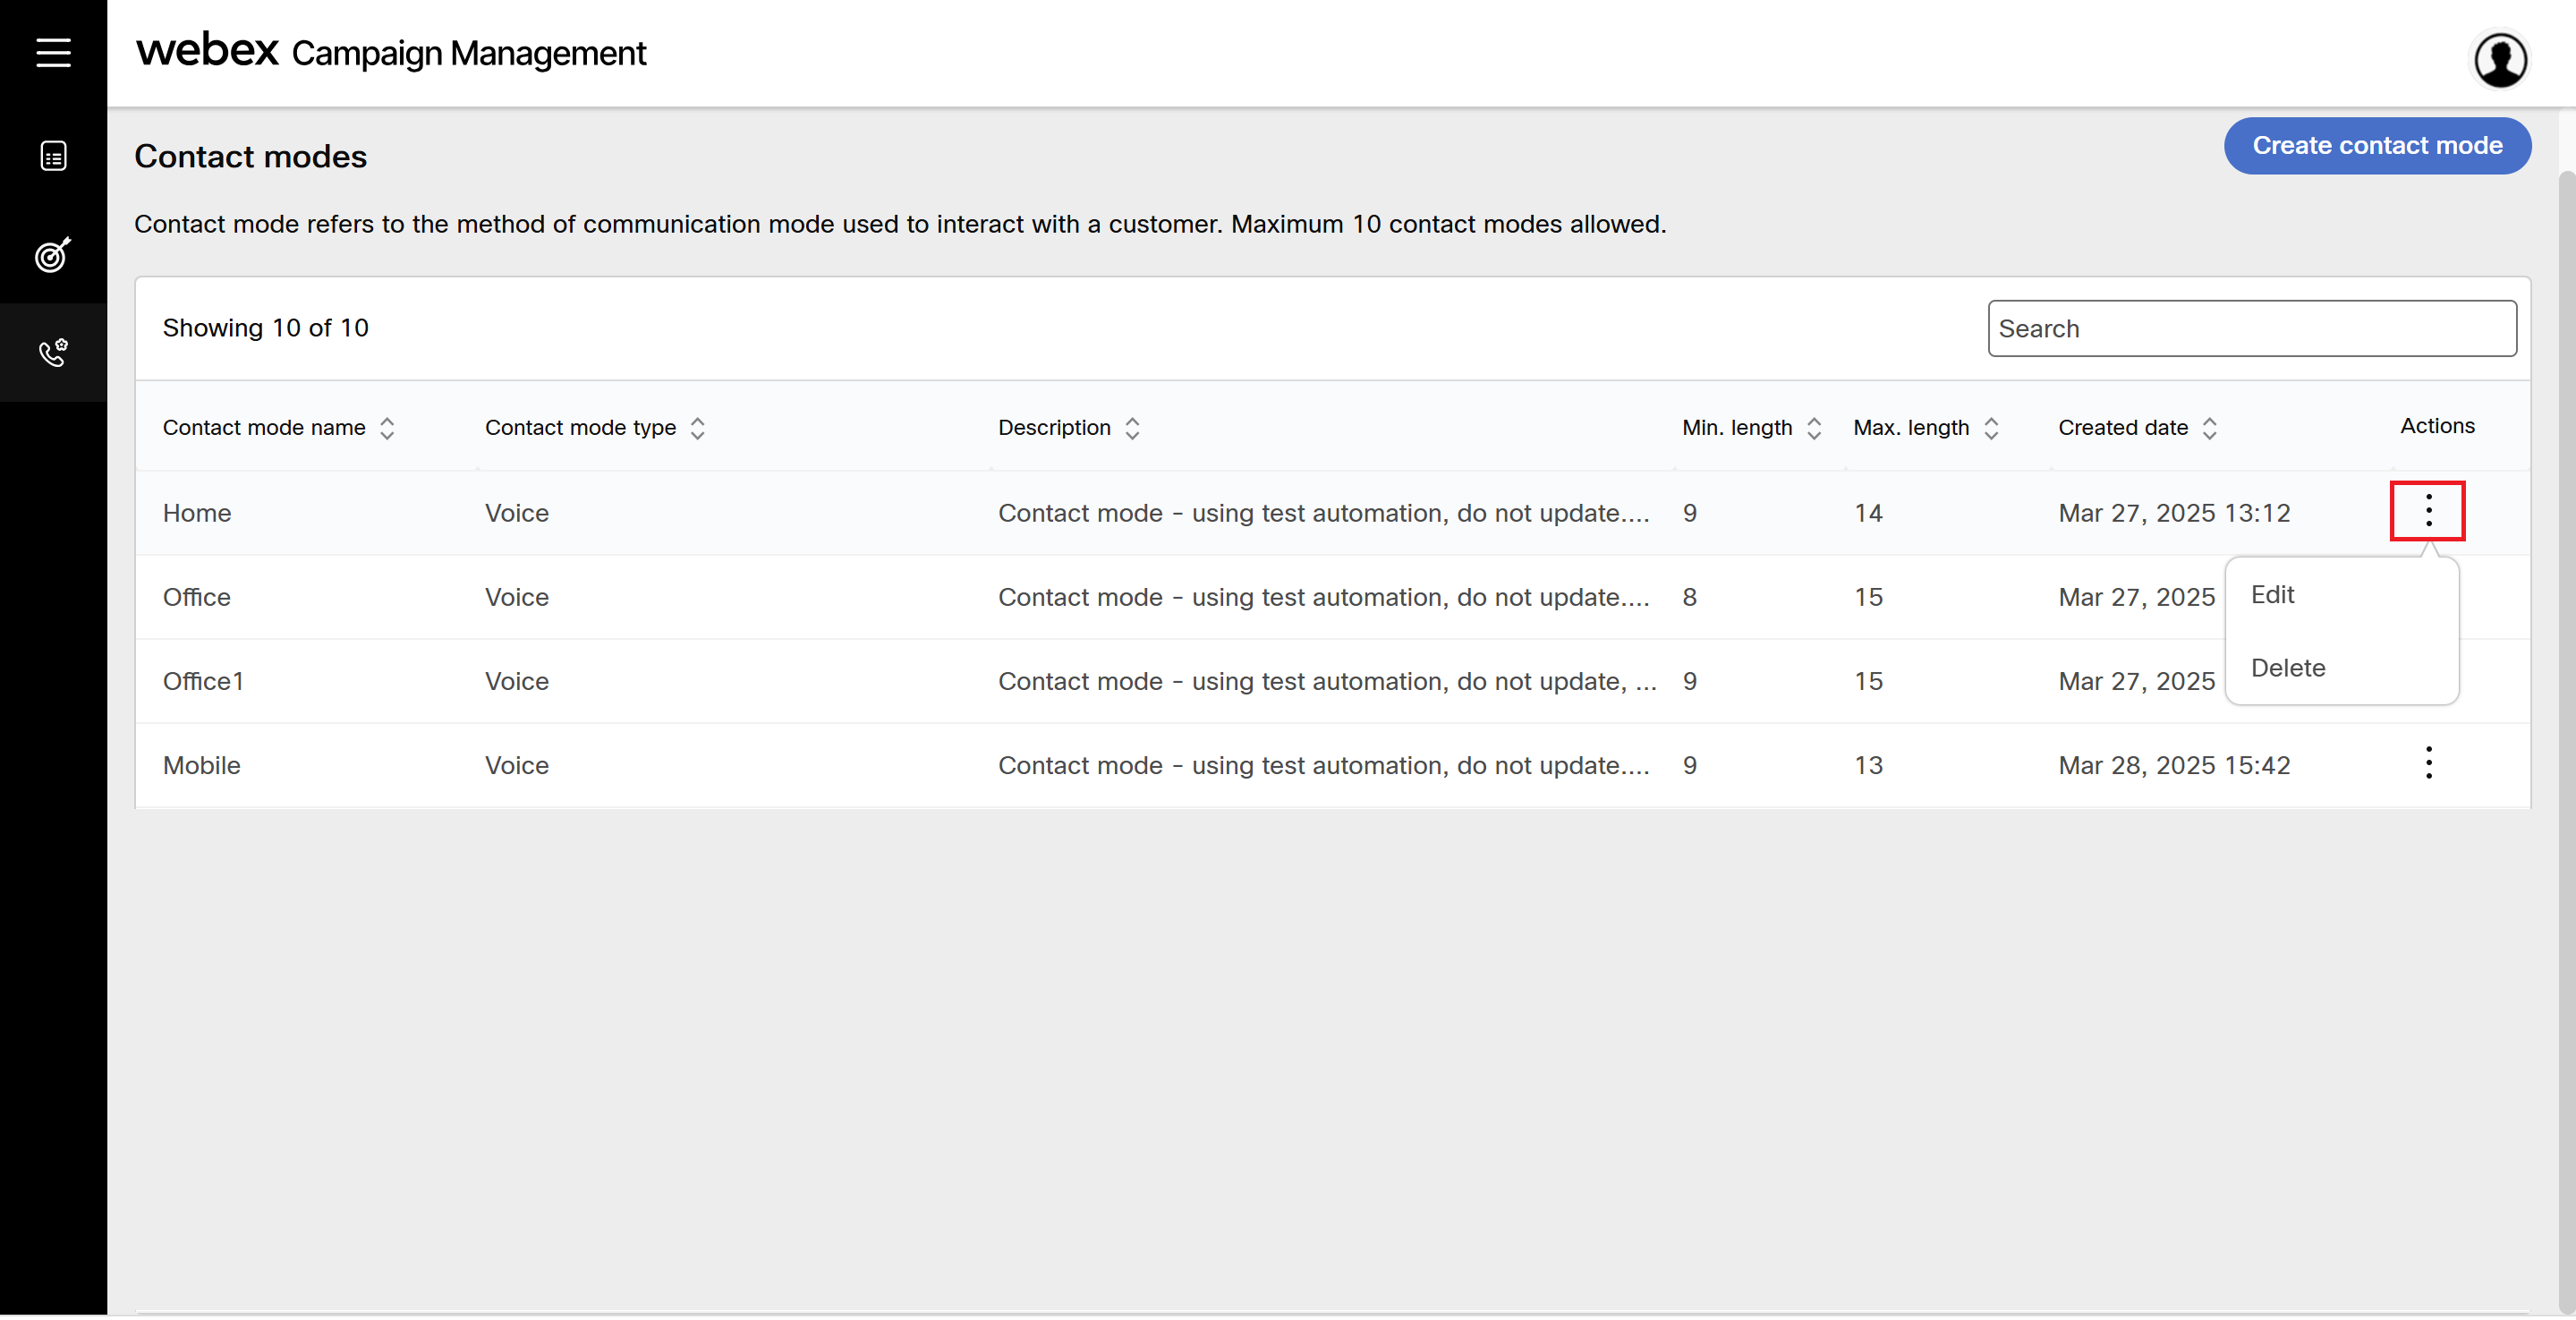Choose Delete from the actions popup

(x=2287, y=667)
